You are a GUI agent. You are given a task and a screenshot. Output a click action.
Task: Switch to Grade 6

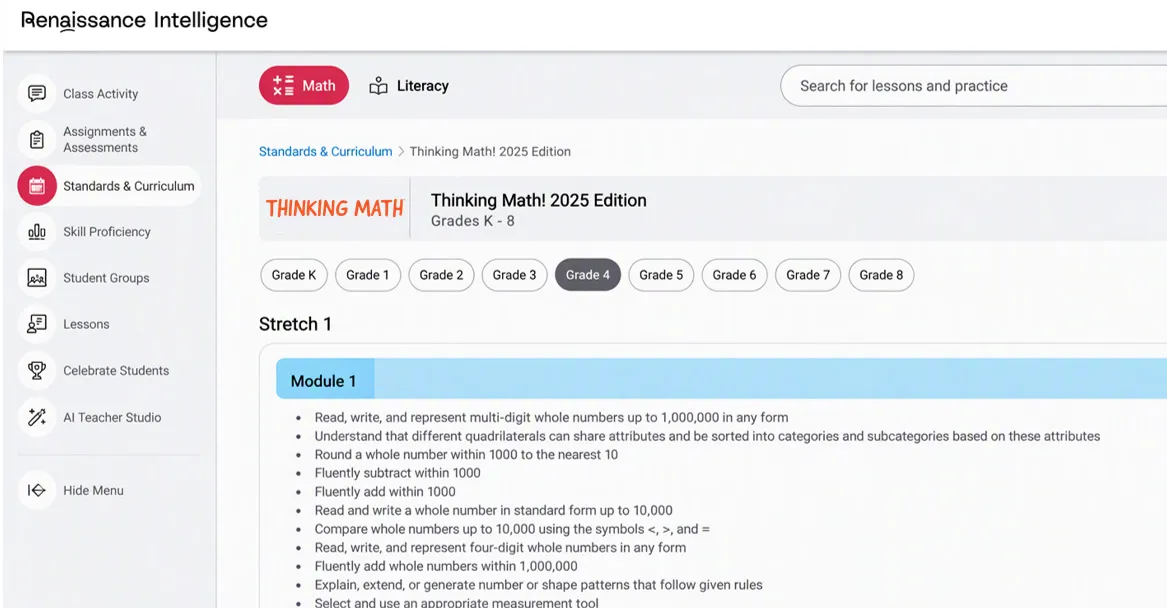pyautogui.click(x=735, y=275)
